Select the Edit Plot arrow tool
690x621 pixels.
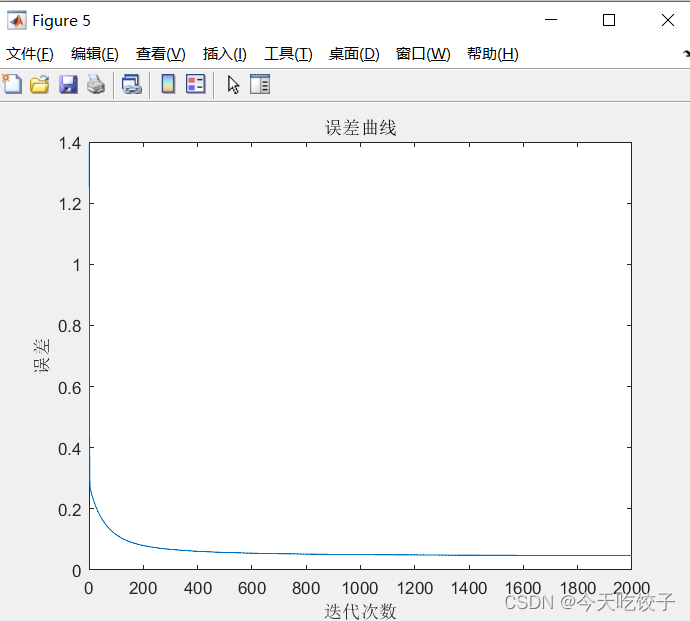(233, 85)
